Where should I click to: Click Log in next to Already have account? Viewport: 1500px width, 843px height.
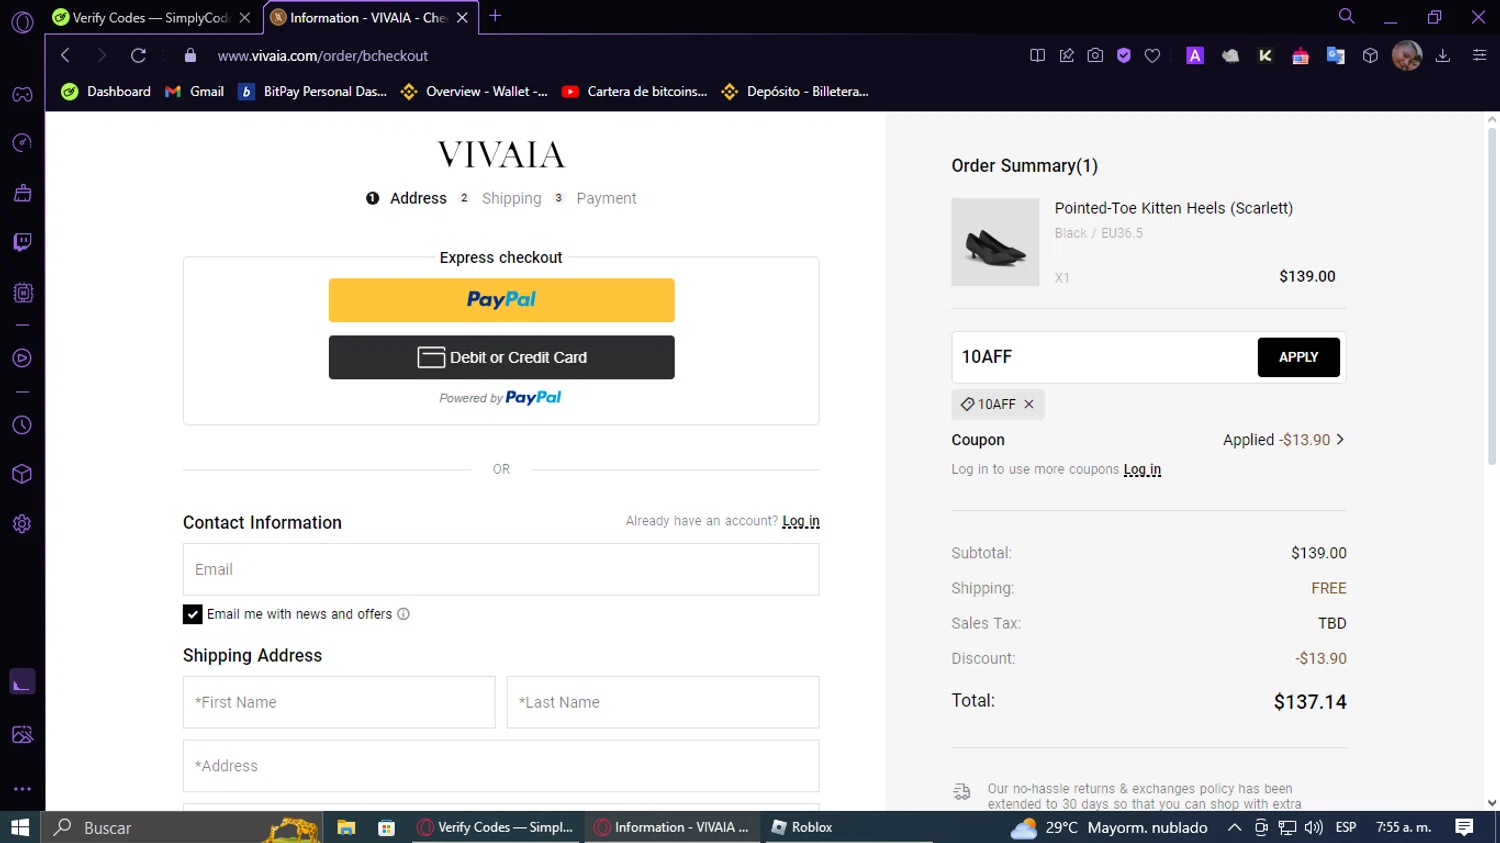[801, 521]
